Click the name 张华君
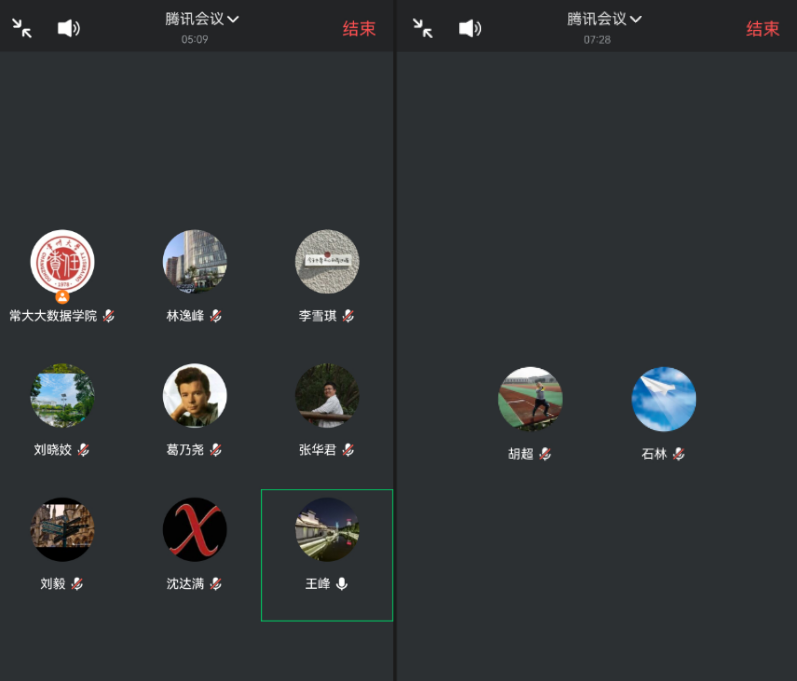The image size is (797, 681). pyautogui.click(x=318, y=450)
